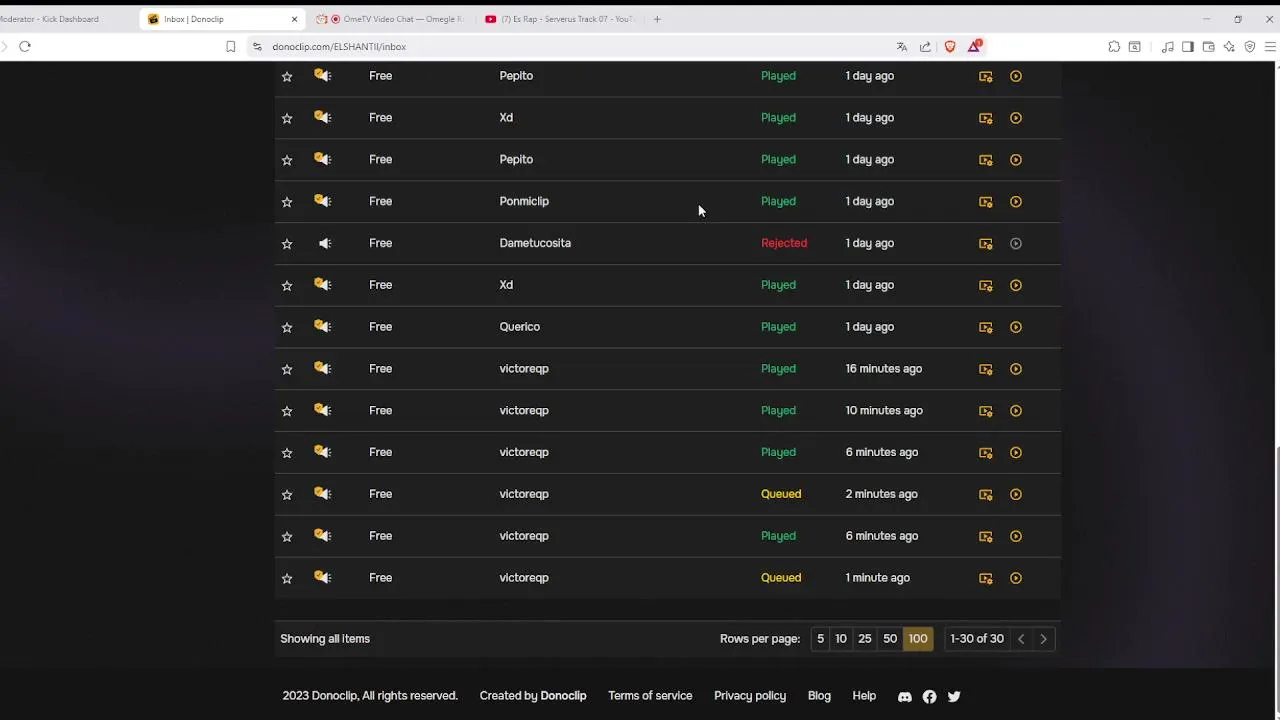The height and width of the screenshot is (720, 1280).
Task: Switch to the OmeTV Video Chat tab
Action: 400,19
